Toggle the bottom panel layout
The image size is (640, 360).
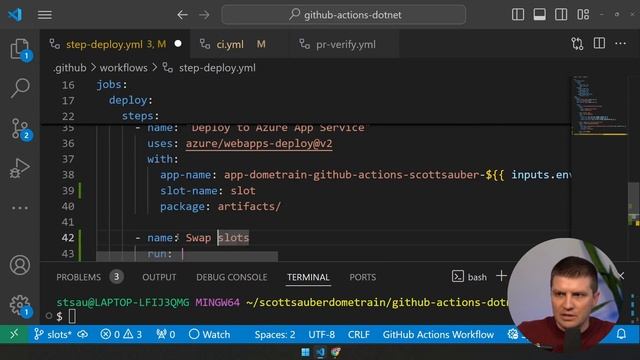pyautogui.click(x=539, y=15)
